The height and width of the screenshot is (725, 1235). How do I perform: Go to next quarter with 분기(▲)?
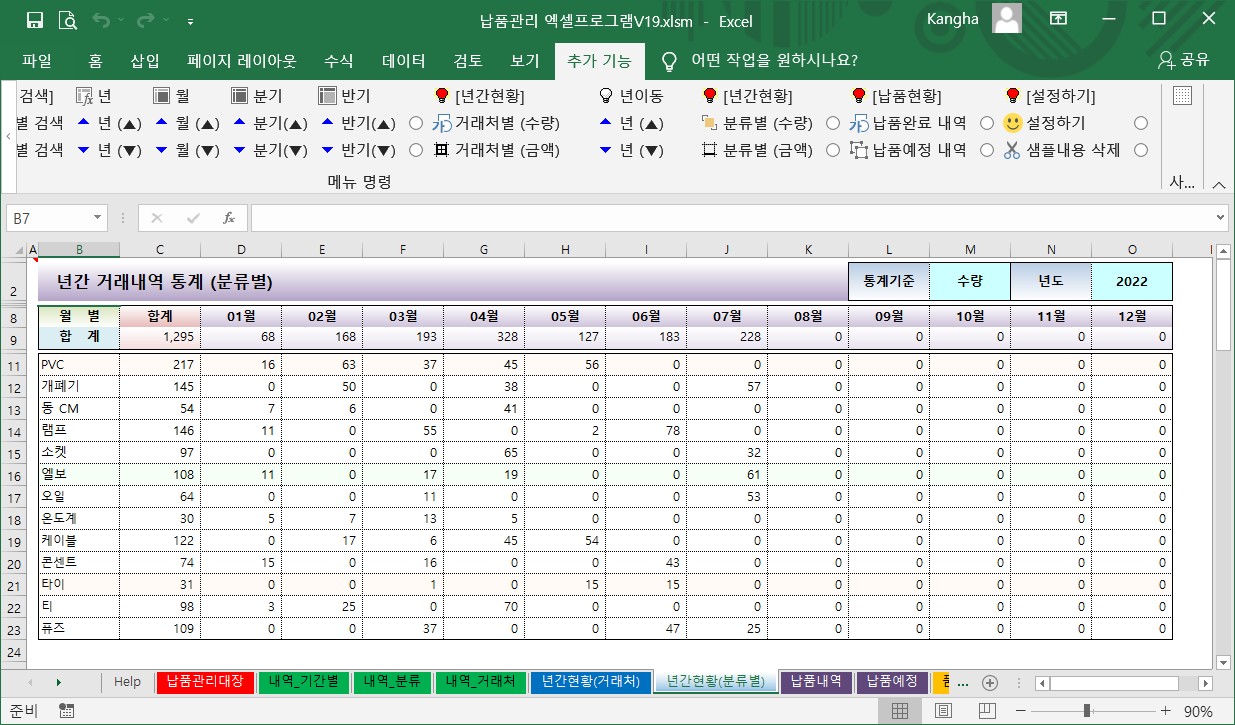pyautogui.click(x=271, y=124)
